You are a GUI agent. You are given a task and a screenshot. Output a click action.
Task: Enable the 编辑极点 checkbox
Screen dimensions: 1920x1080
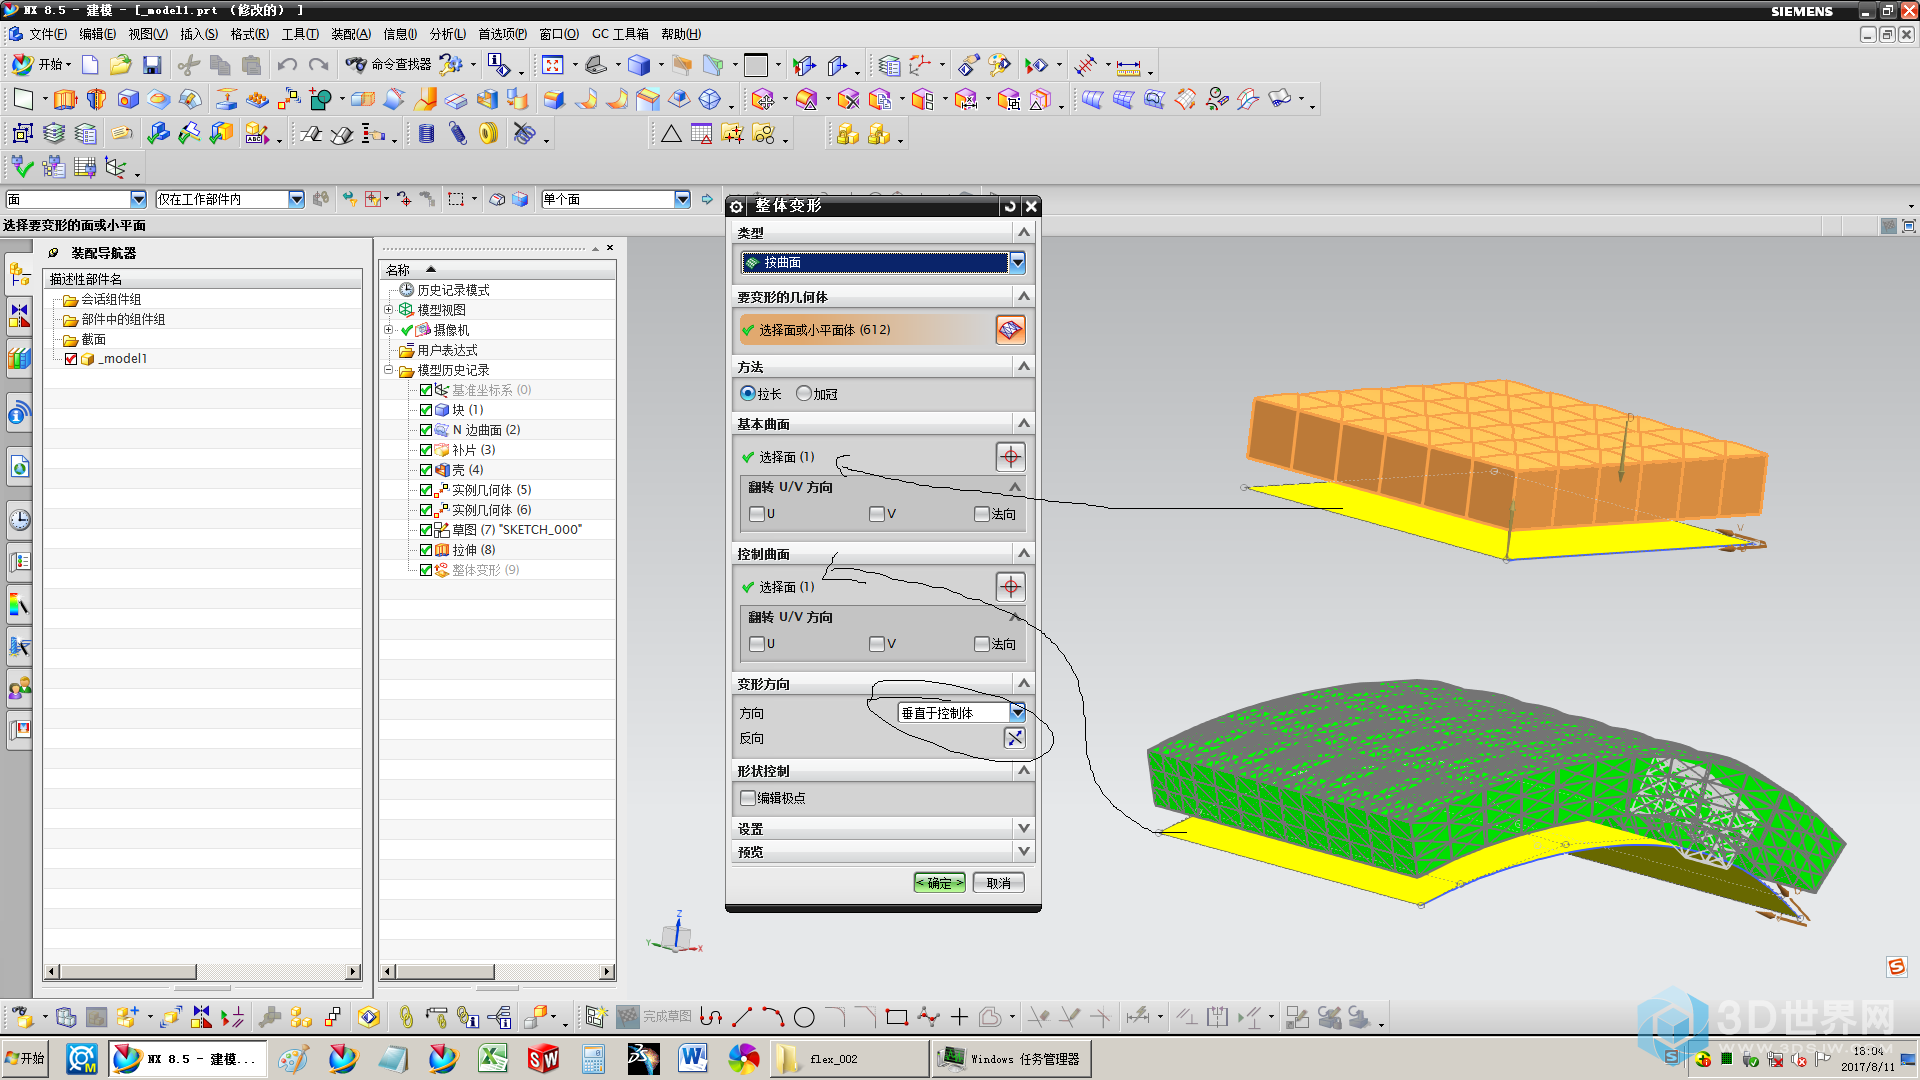click(748, 798)
